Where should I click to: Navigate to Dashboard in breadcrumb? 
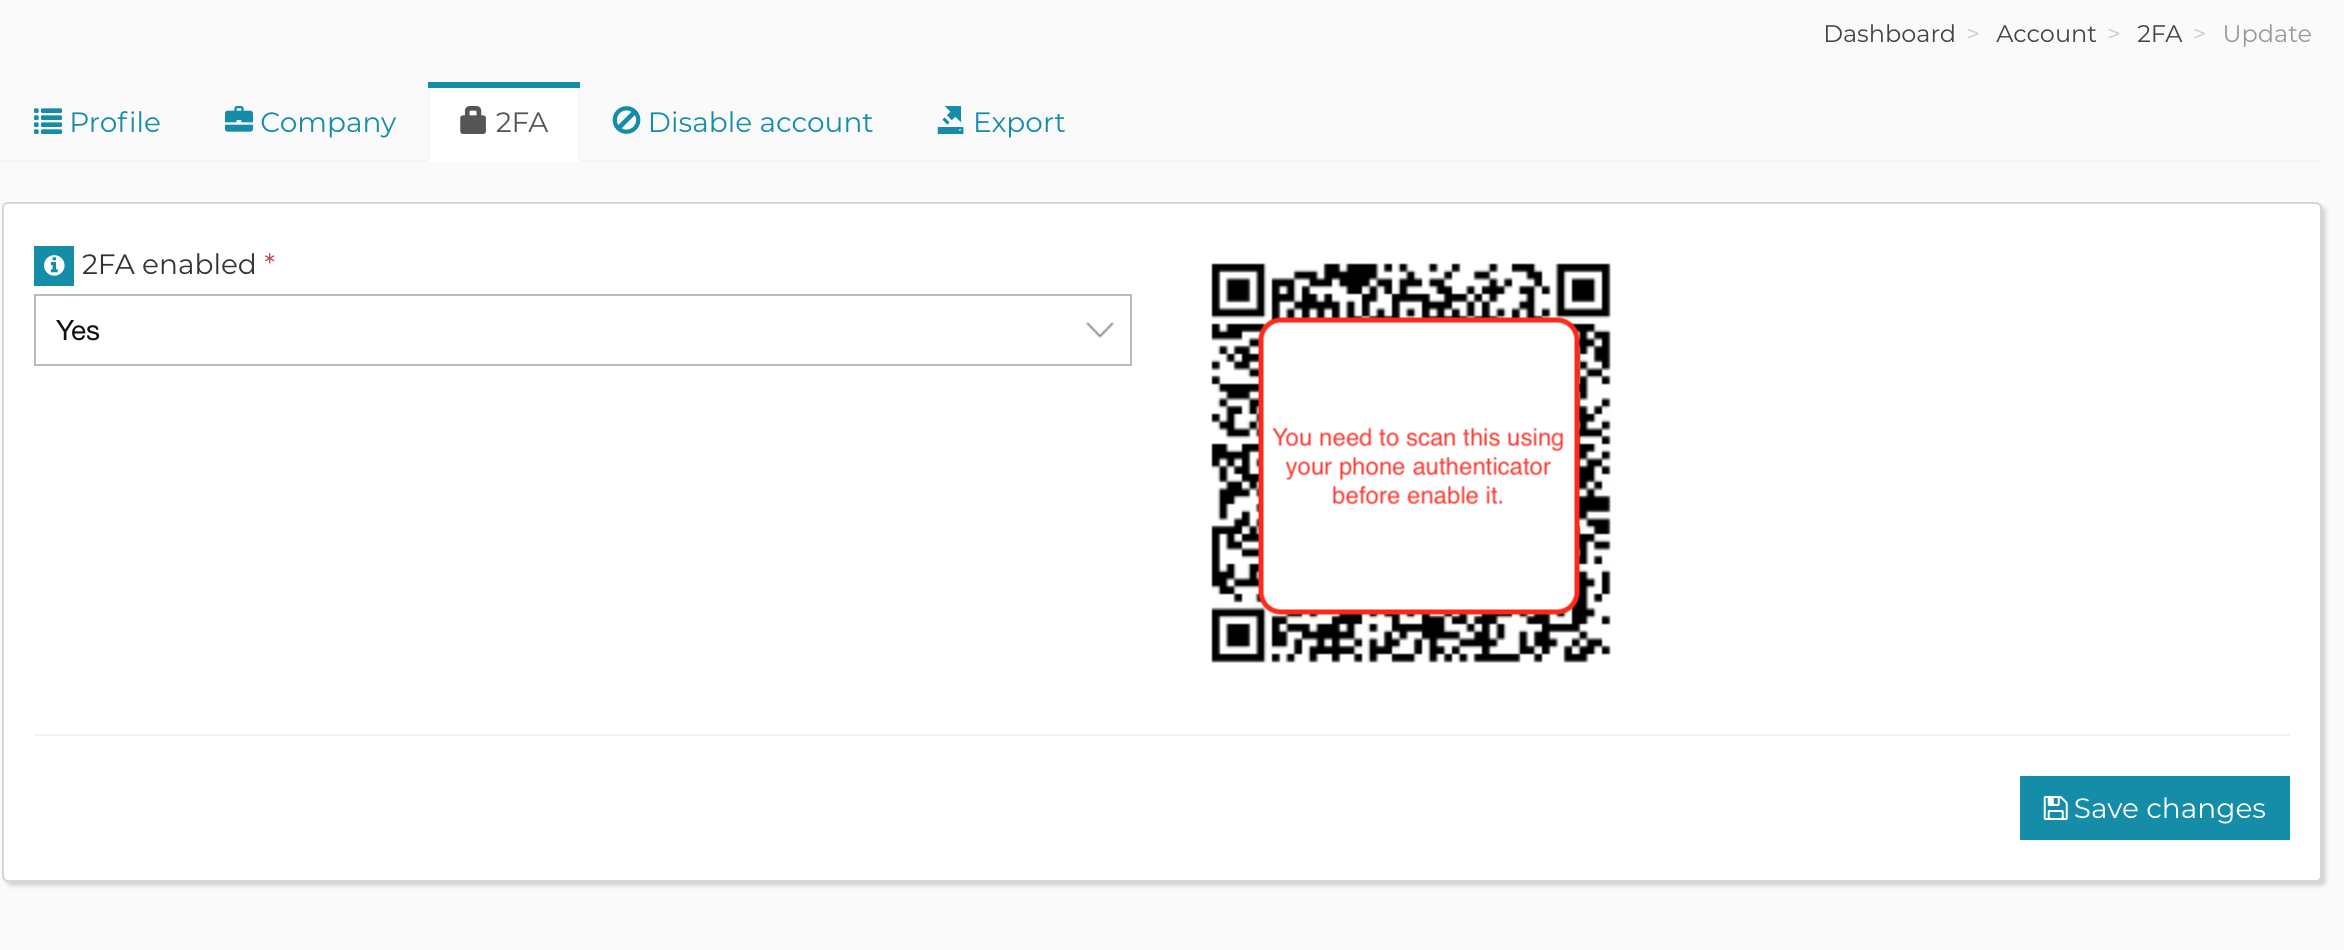coord(1889,34)
